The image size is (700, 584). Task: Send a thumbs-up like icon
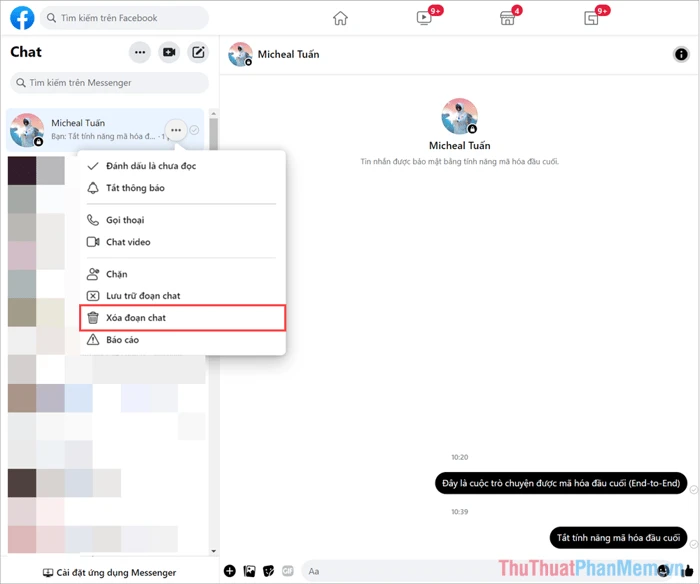coord(688,571)
